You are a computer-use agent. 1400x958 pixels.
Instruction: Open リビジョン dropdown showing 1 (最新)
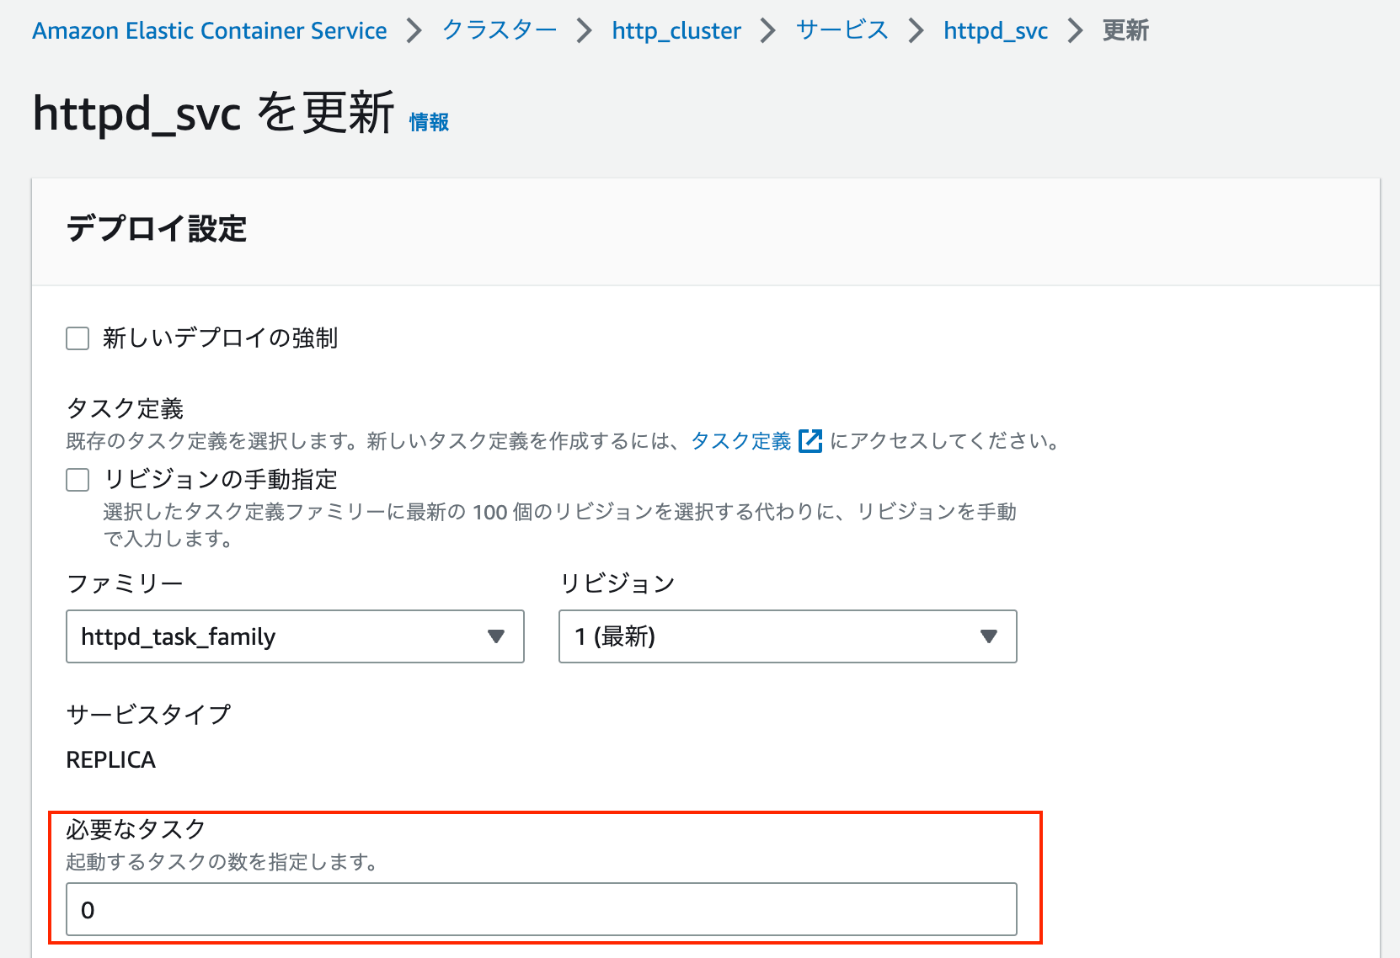click(x=788, y=636)
